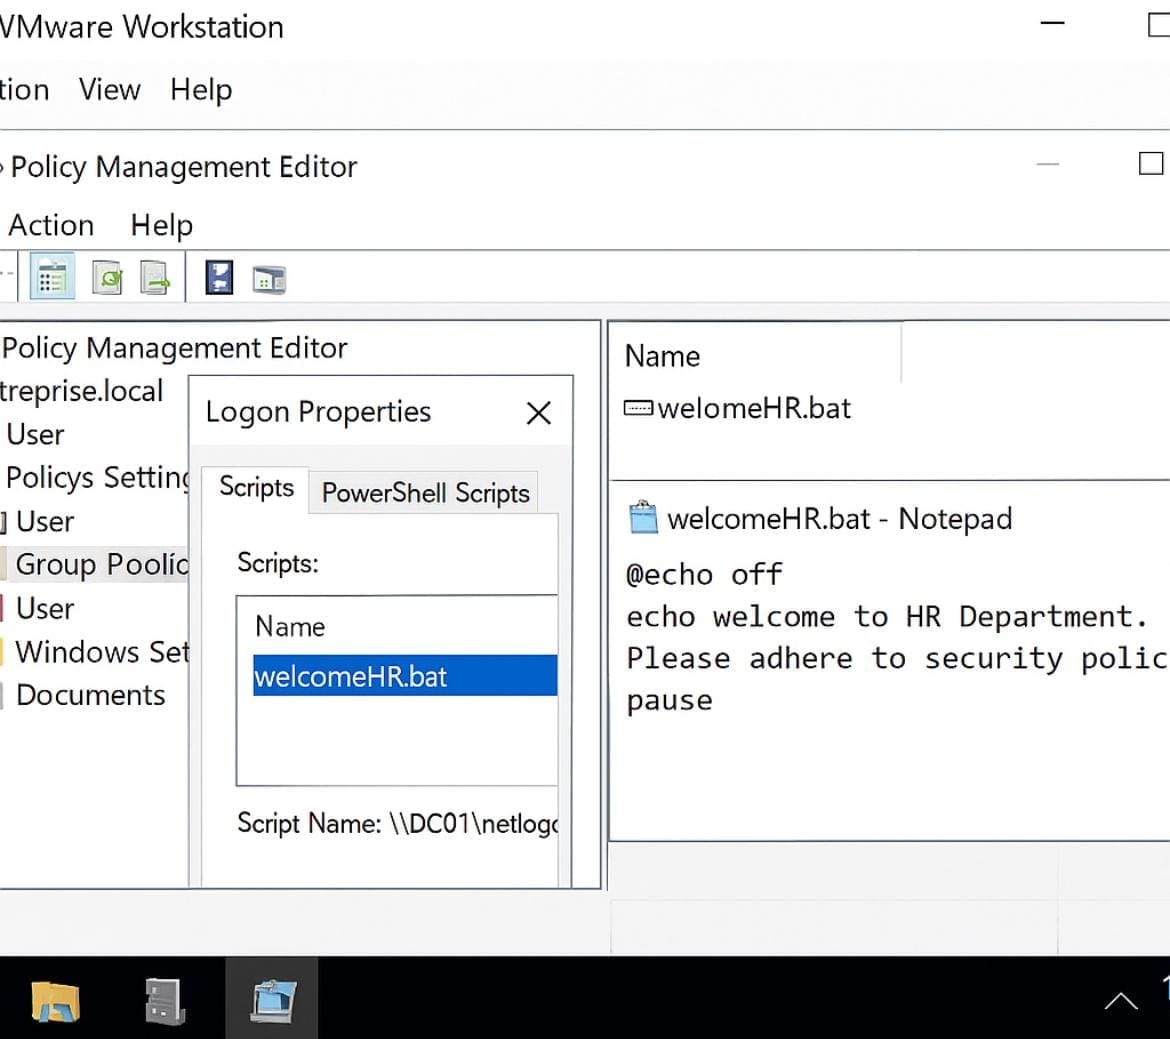Select the Documents tree node
The height and width of the screenshot is (1039, 1170).
click(x=90, y=696)
